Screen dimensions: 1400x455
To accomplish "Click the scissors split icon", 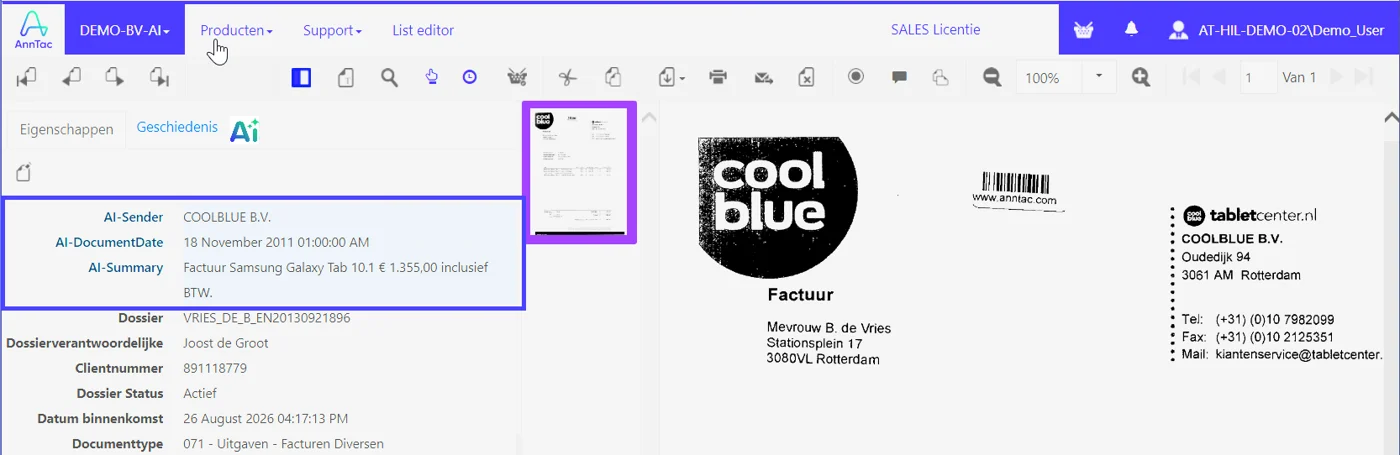I will click(x=568, y=77).
